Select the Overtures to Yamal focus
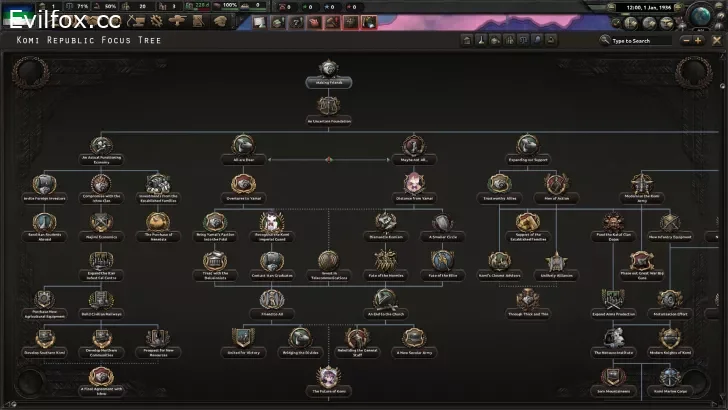This screenshot has height=410, width=728. [x=245, y=185]
